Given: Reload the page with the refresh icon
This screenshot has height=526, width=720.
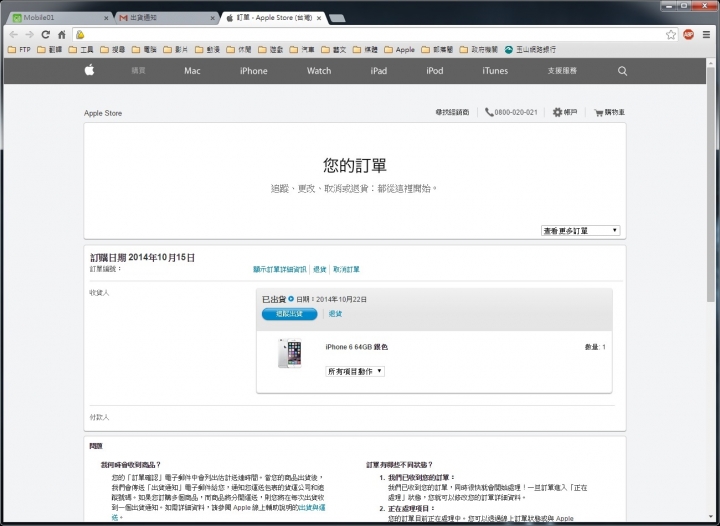Looking at the screenshot, I should tap(45, 34).
